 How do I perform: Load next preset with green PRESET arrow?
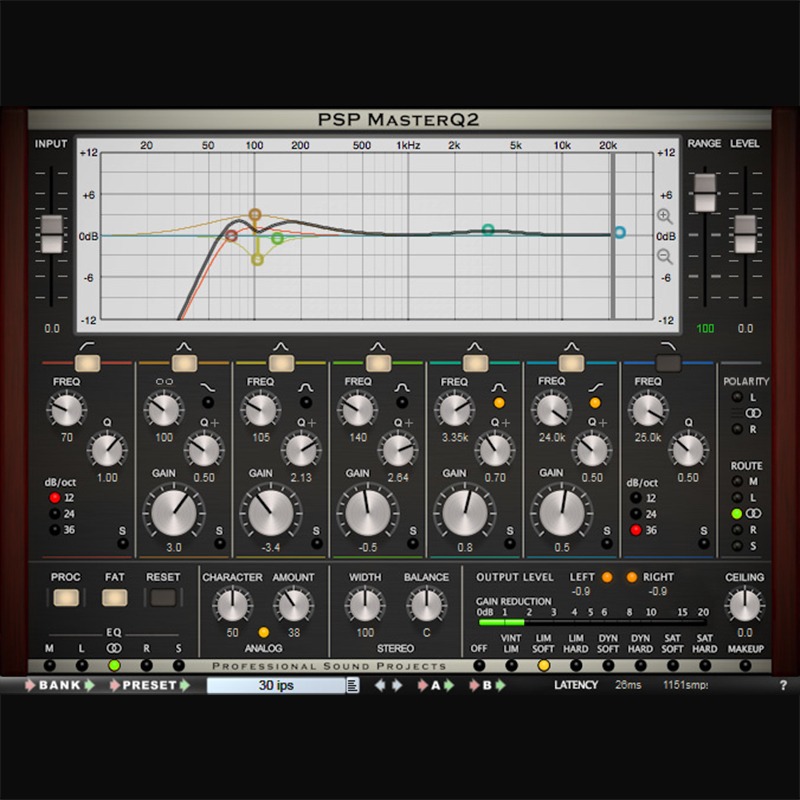tap(185, 685)
